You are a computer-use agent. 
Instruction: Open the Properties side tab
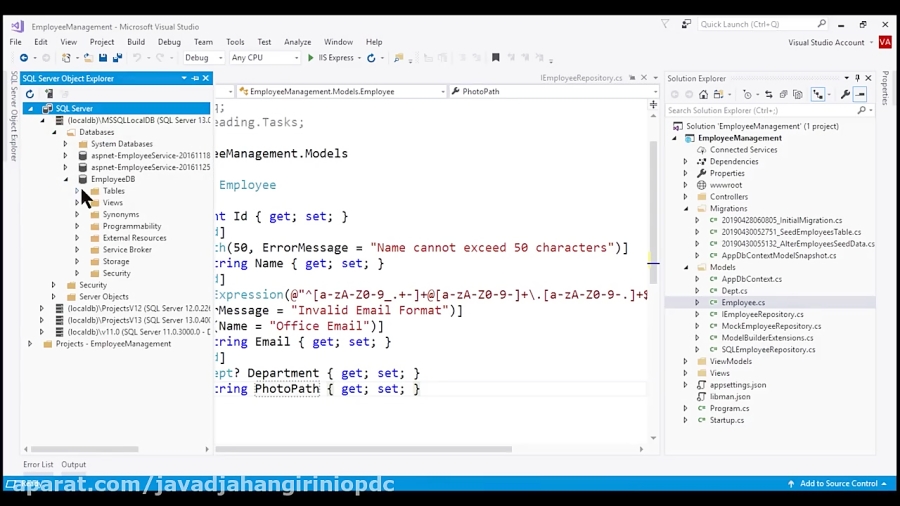(x=885, y=87)
